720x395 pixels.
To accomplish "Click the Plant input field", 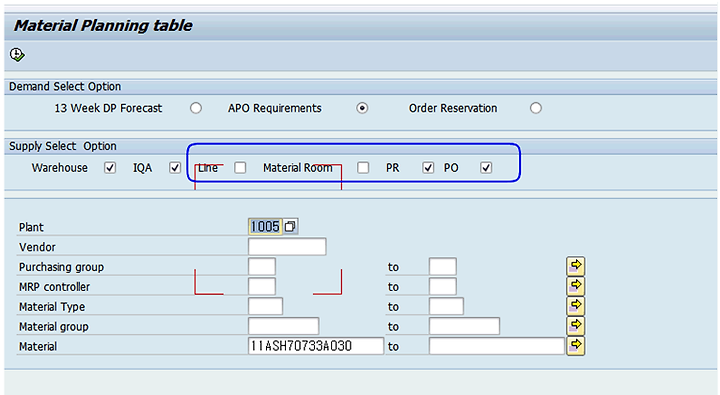I will pos(265,226).
